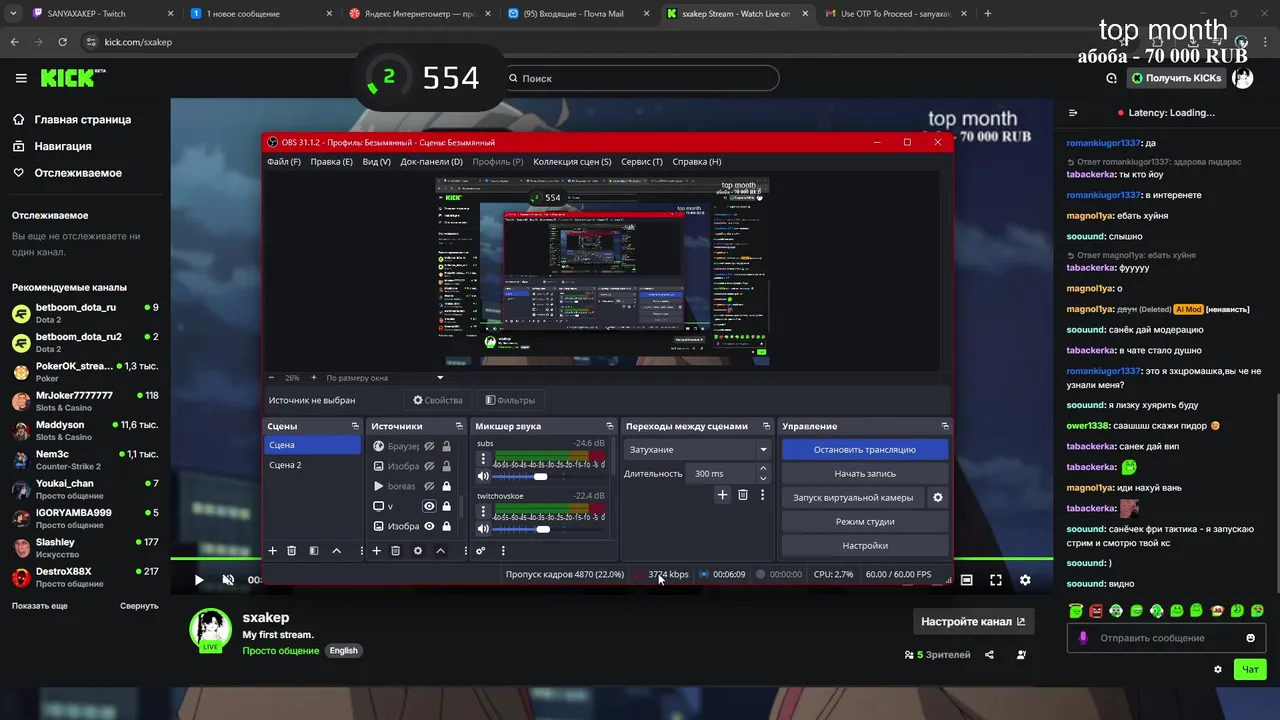The width and height of the screenshot is (1280, 720).
Task: Mute the twitchovskoe audio track
Action: 484,529
